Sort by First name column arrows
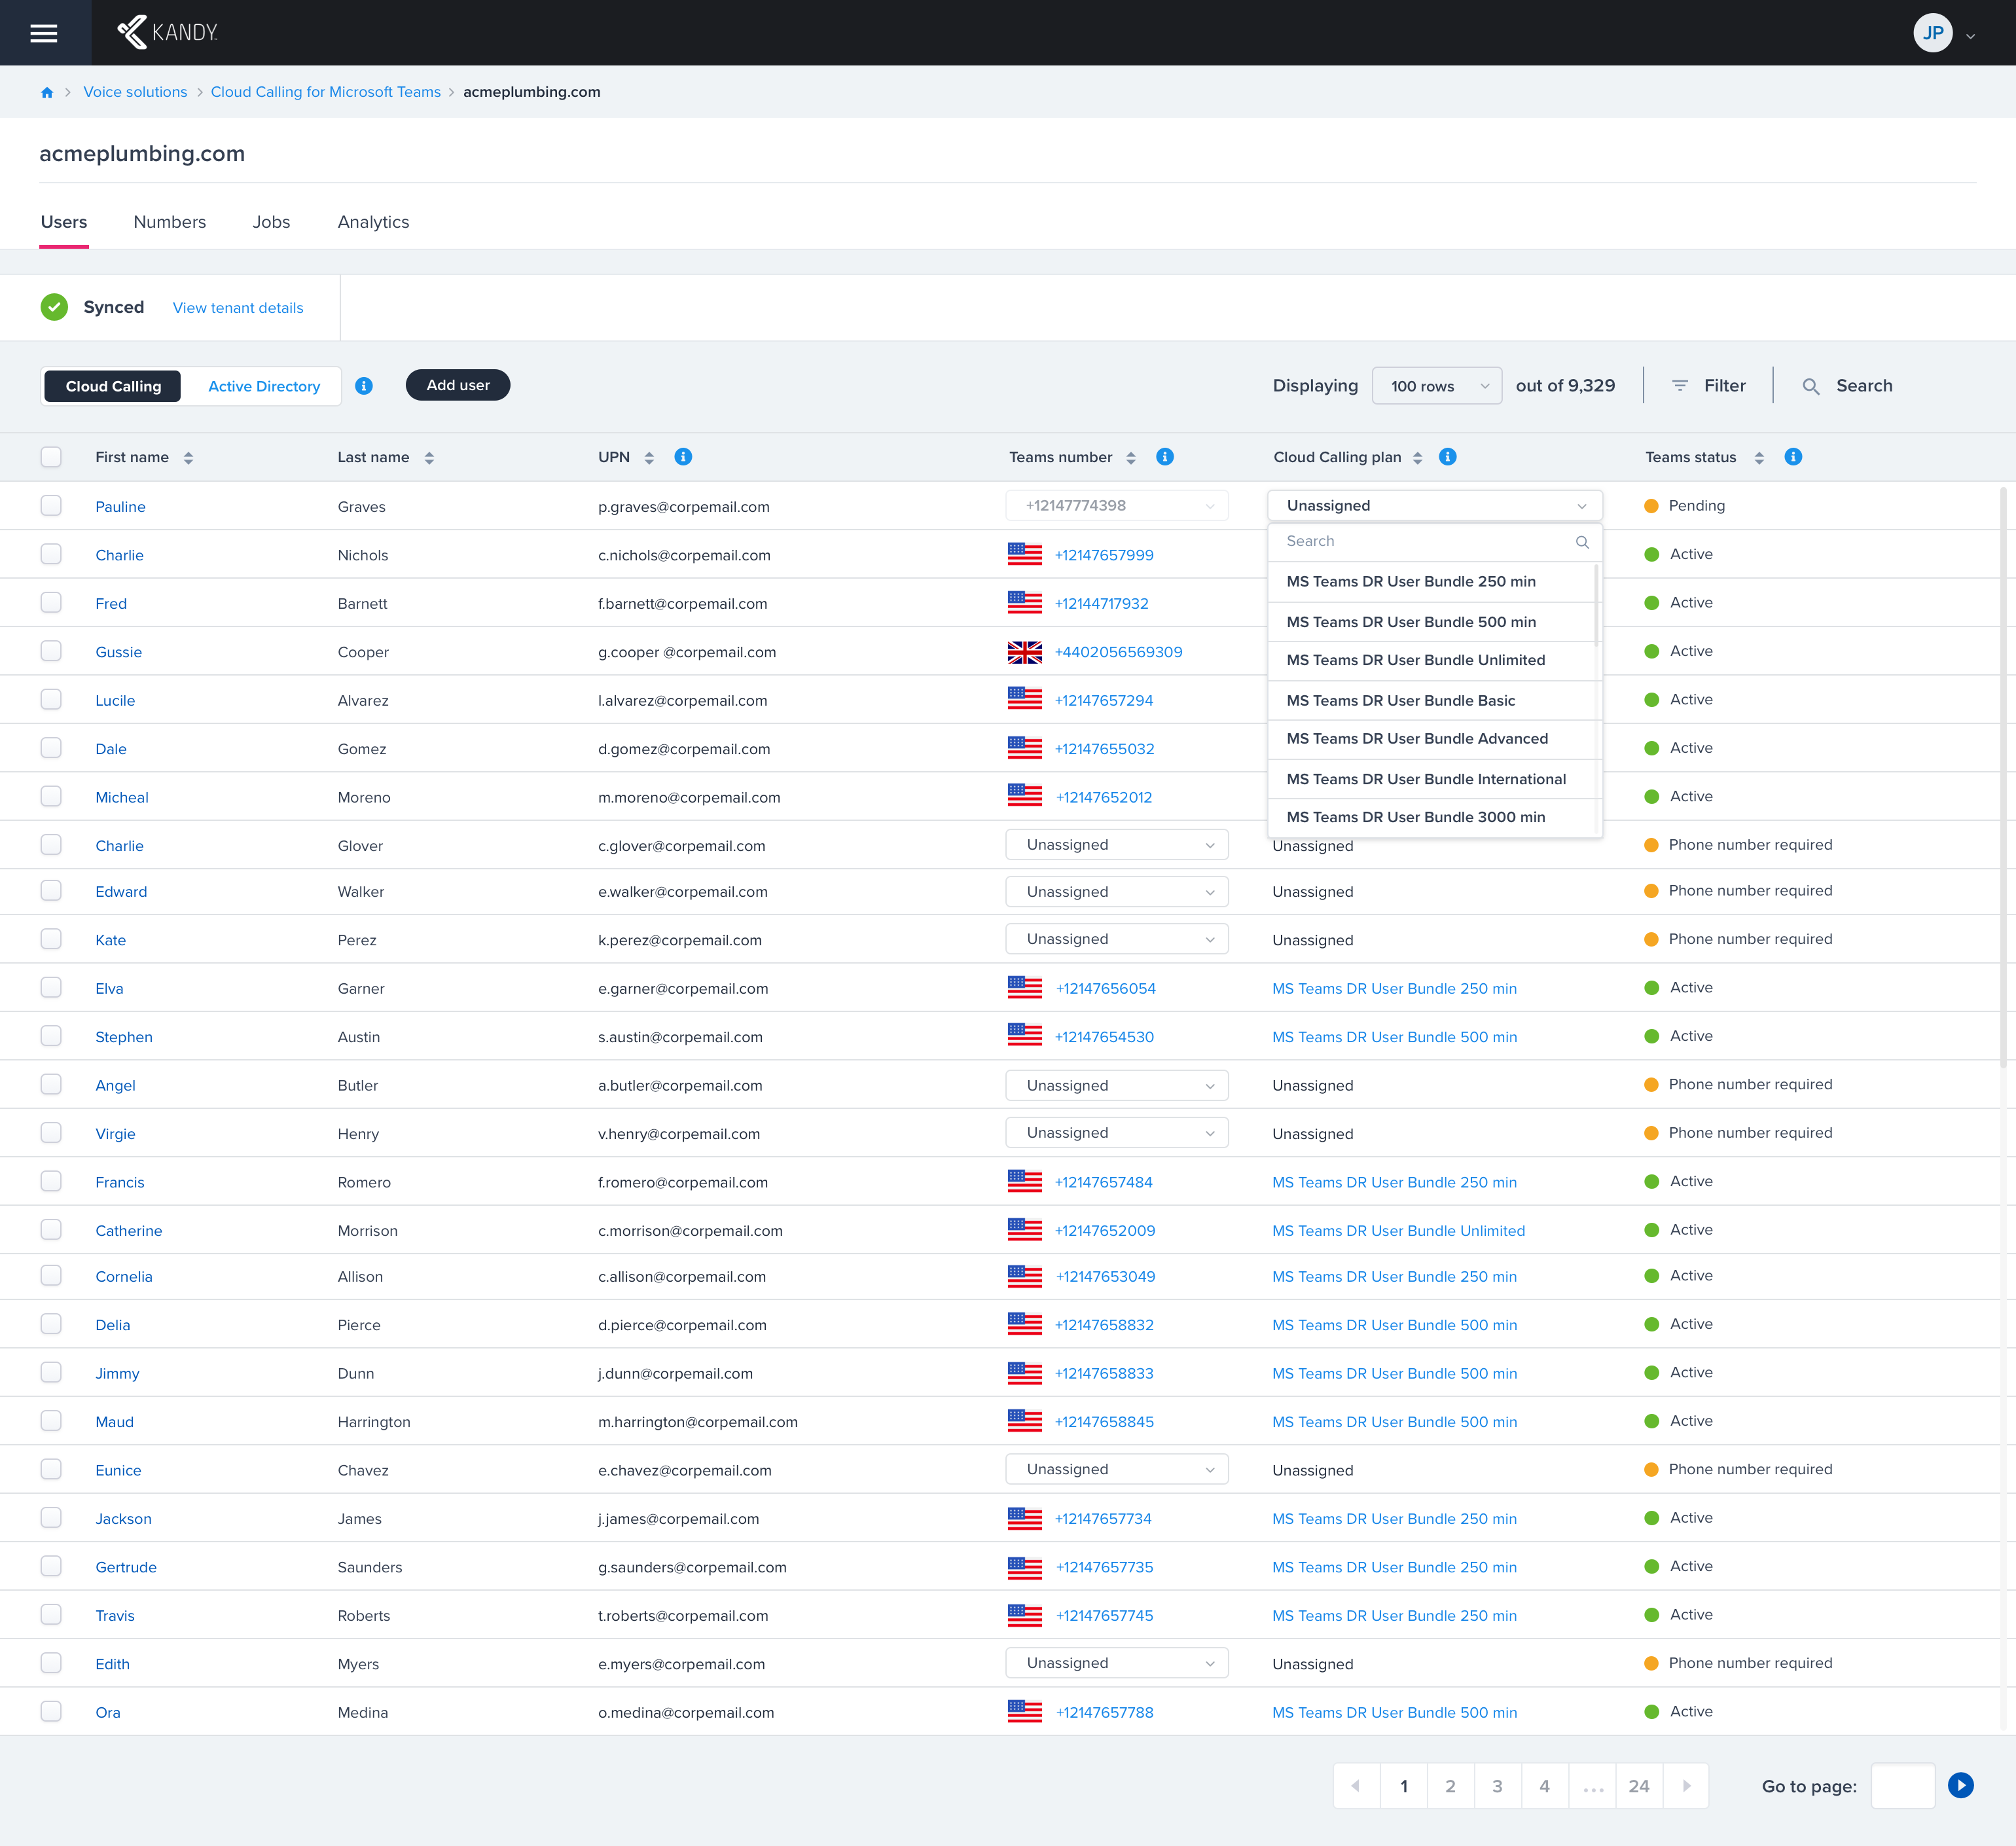This screenshot has width=2016, height=1846. pyautogui.click(x=188, y=458)
